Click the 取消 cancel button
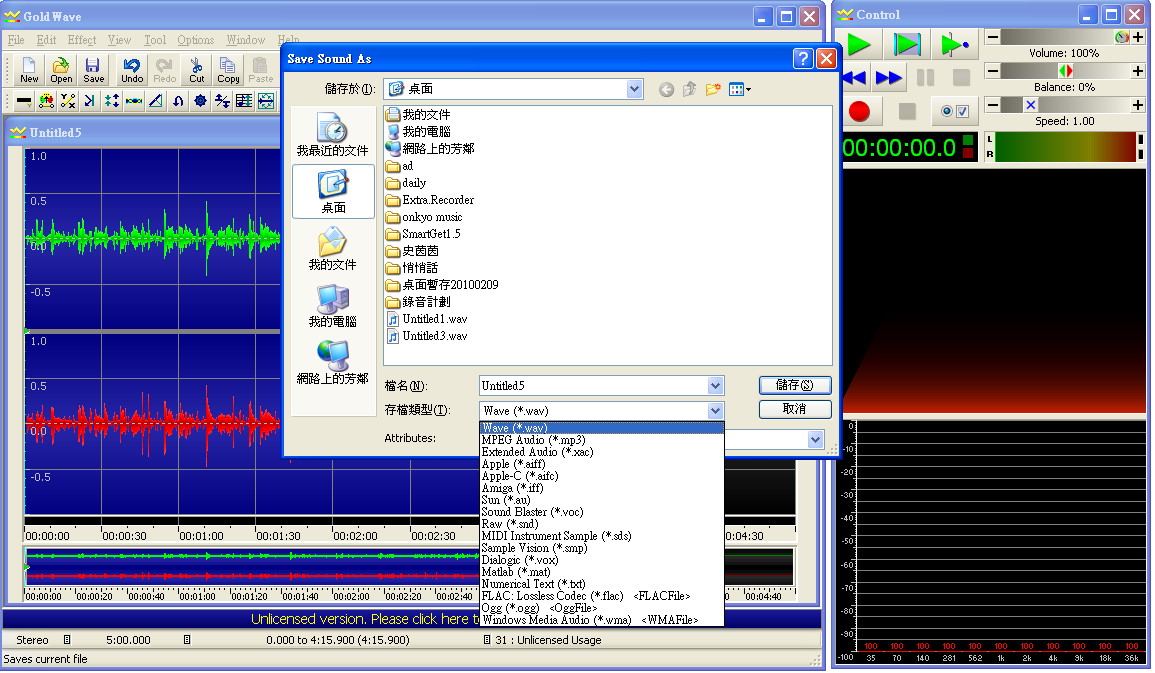1155x673 pixels. (795, 409)
